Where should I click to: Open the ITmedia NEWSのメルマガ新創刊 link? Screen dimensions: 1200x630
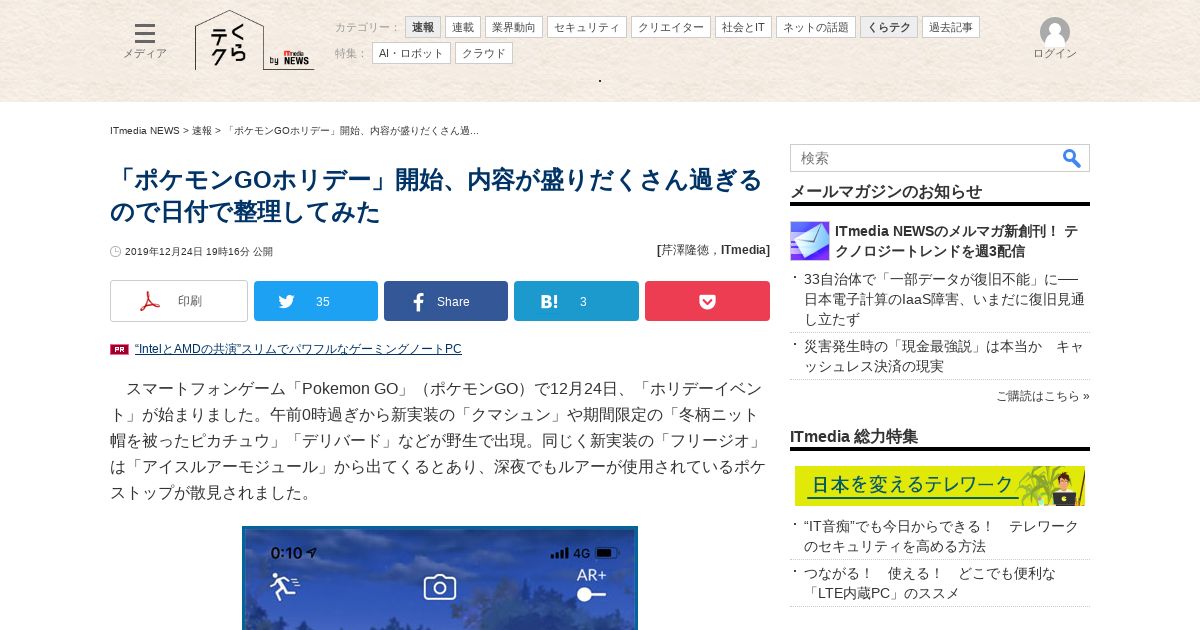(957, 241)
